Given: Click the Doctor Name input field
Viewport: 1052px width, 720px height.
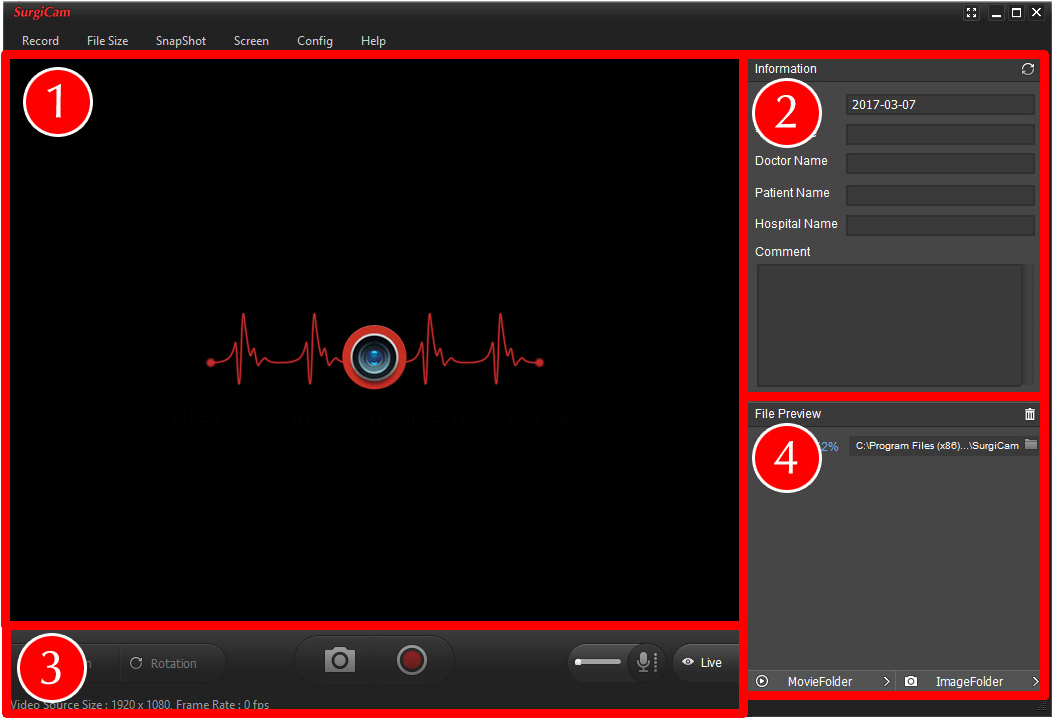Looking at the screenshot, I should point(940,163).
